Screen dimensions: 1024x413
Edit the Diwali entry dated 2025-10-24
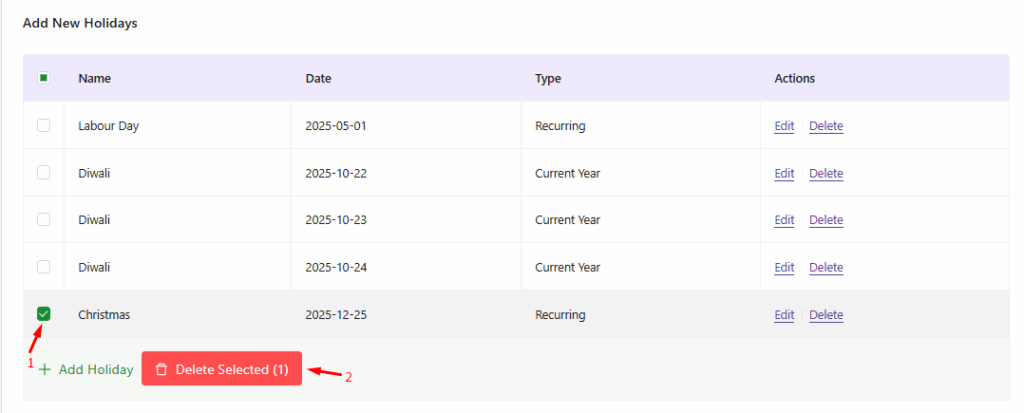point(784,267)
